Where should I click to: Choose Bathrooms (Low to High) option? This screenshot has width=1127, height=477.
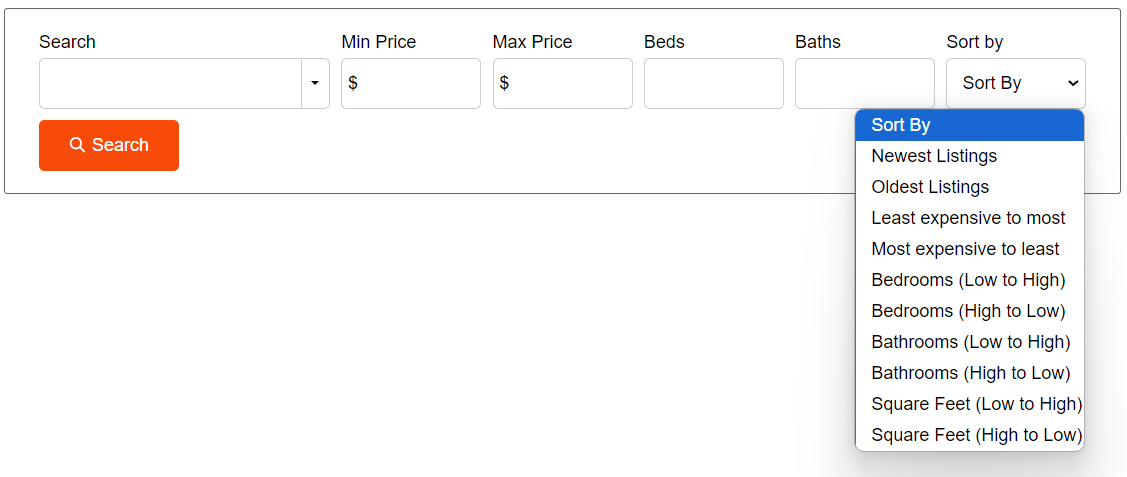tap(969, 342)
